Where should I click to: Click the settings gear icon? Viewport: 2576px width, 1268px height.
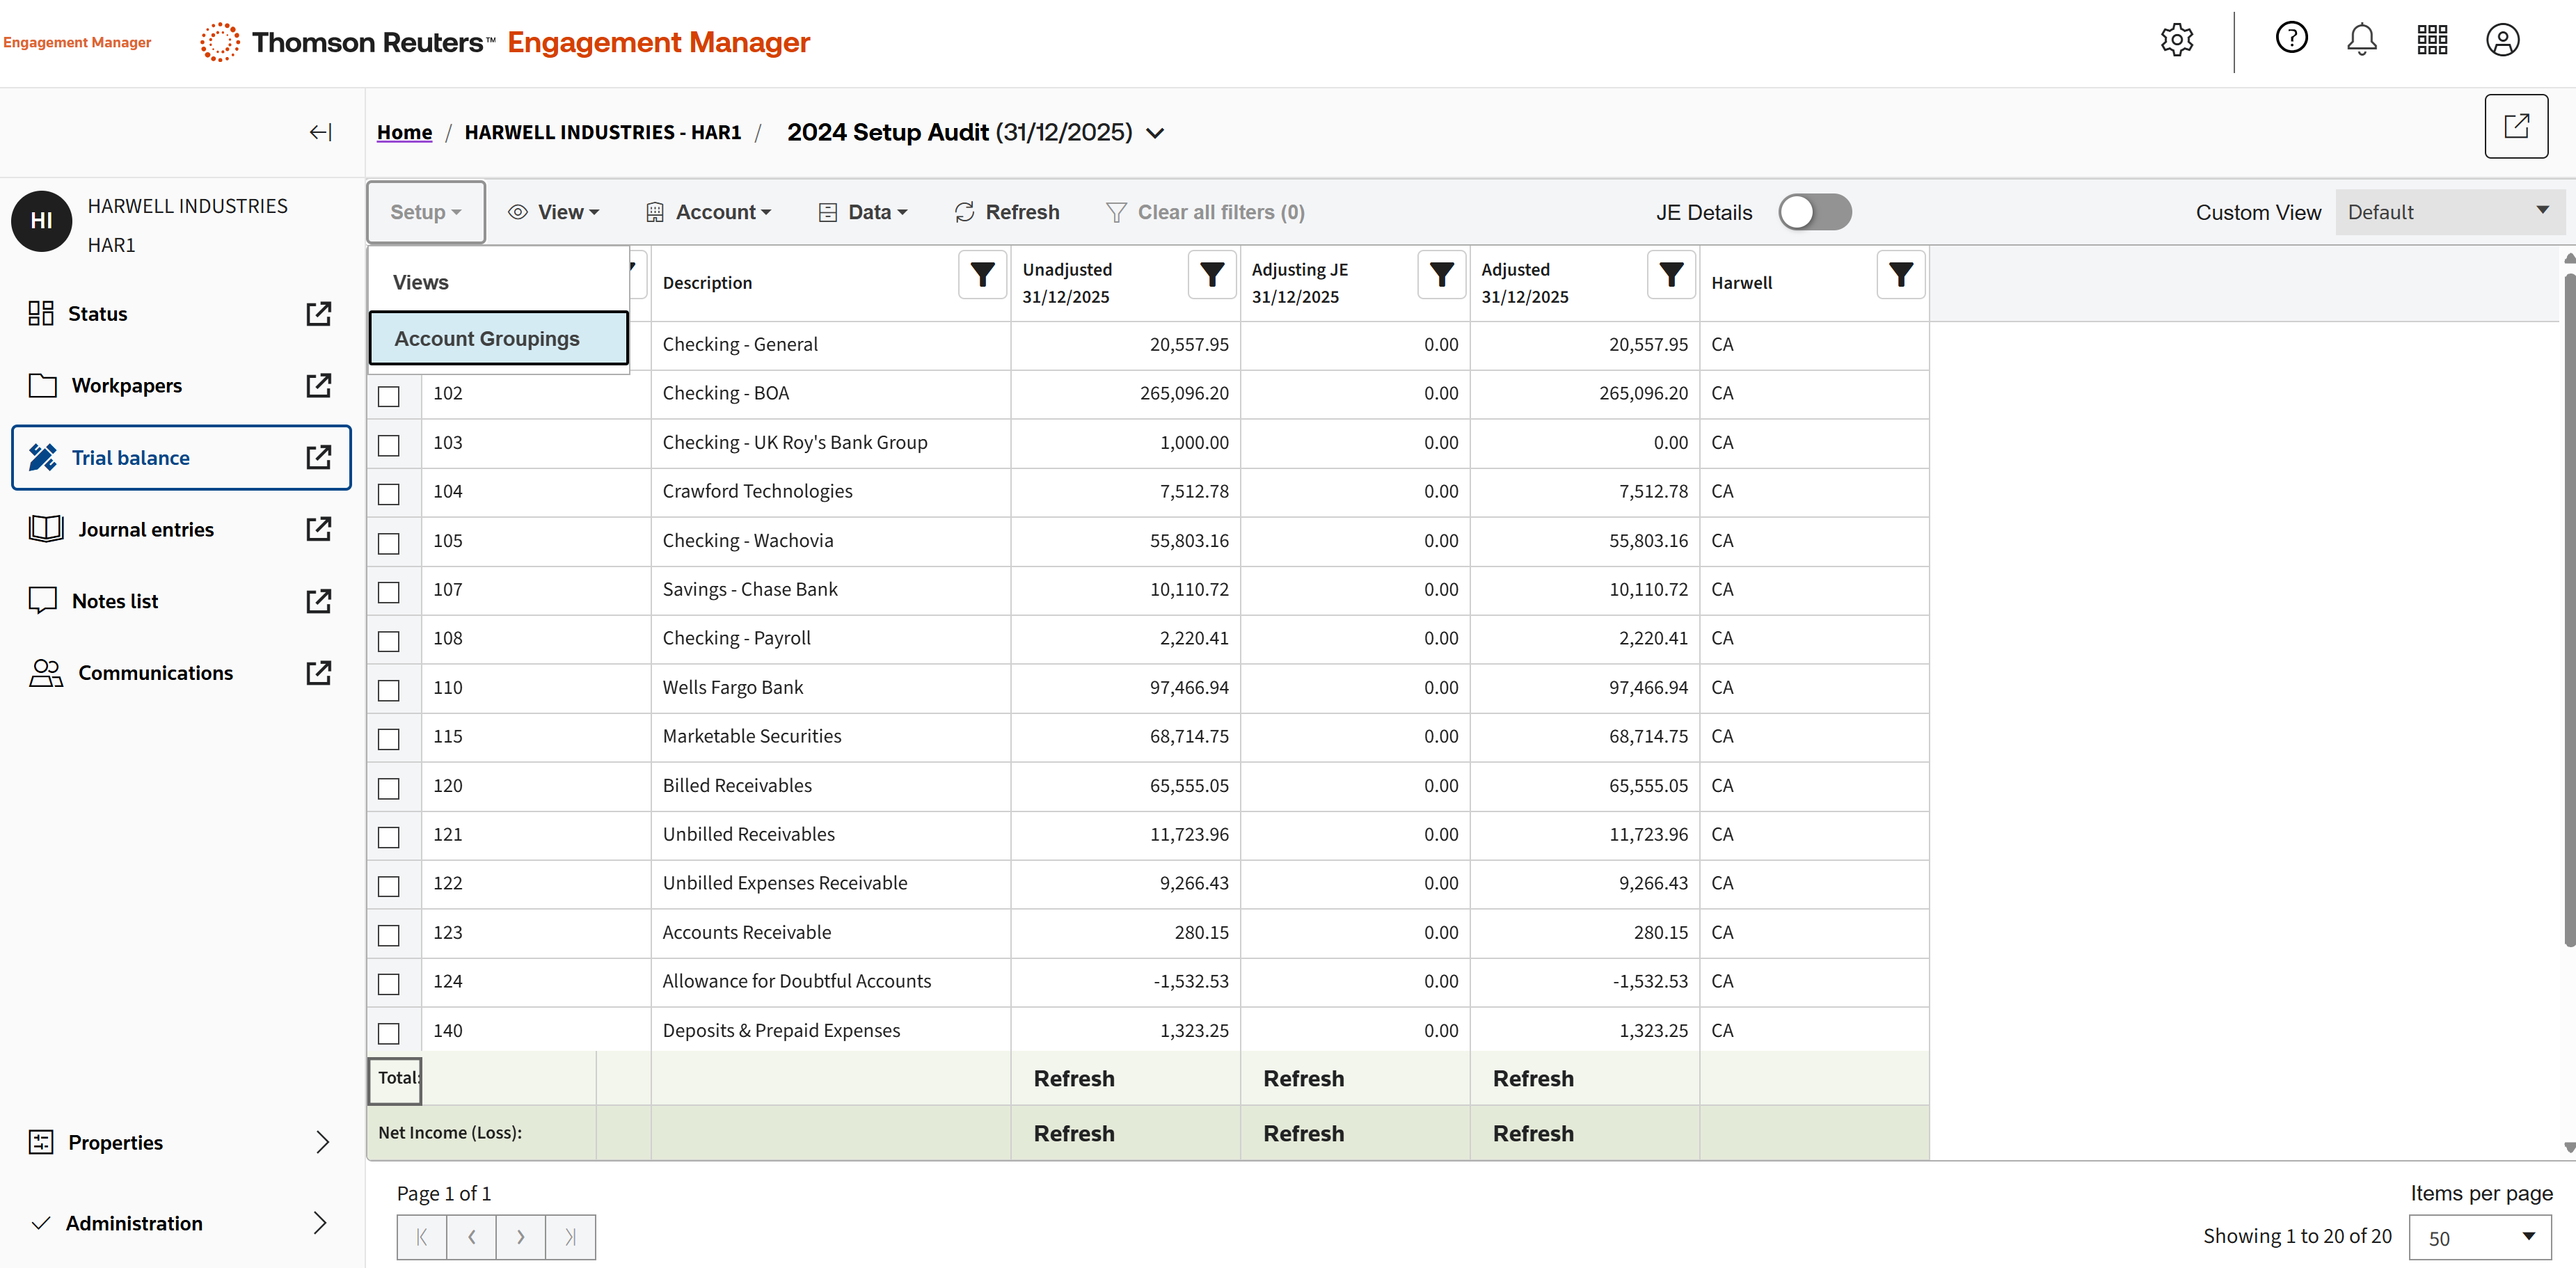2176,41
